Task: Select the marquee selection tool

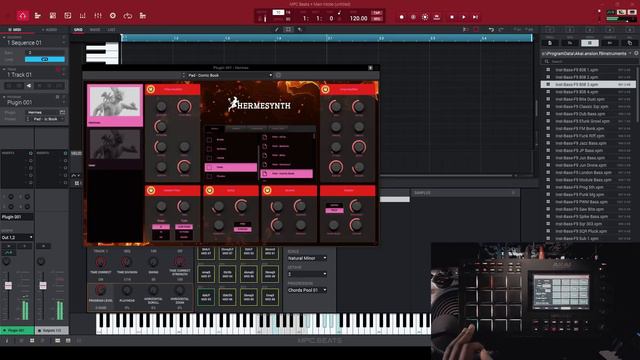Action: coord(288,29)
